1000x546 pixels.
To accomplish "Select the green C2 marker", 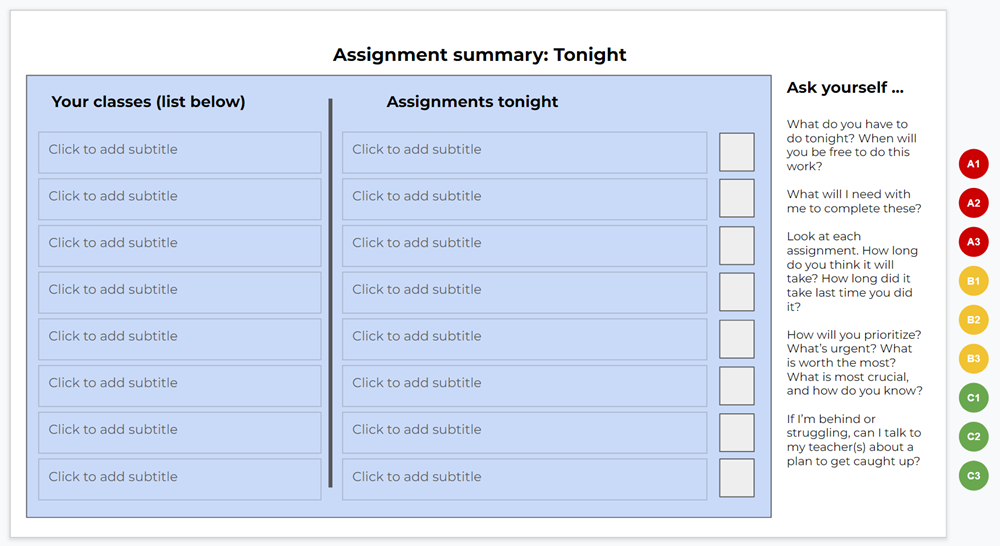I will [973, 436].
